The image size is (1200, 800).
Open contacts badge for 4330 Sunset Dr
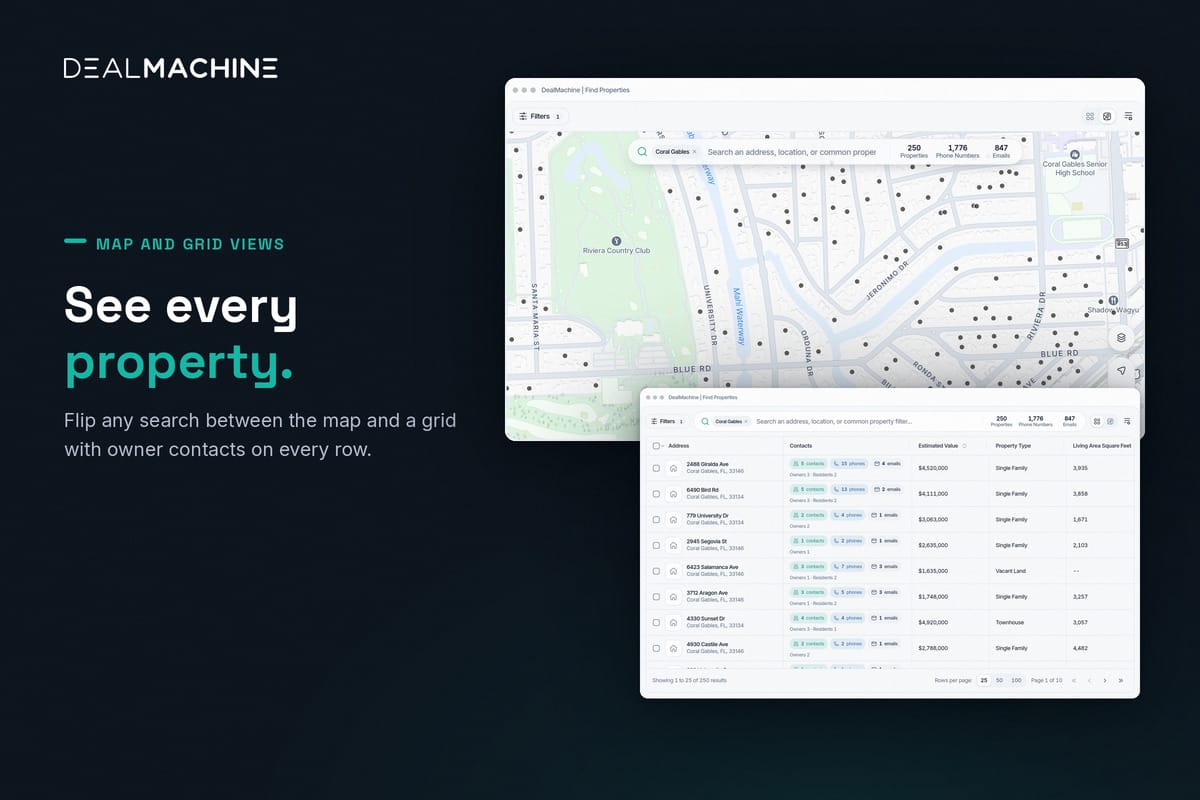click(x=808, y=618)
